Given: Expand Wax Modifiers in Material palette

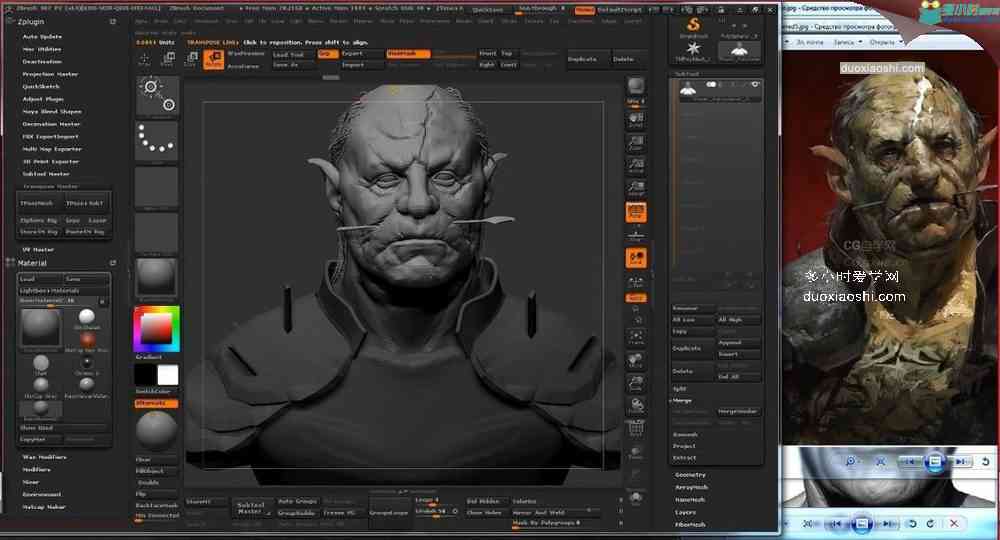Looking at the screenshot, I should [x=45, y=457].
